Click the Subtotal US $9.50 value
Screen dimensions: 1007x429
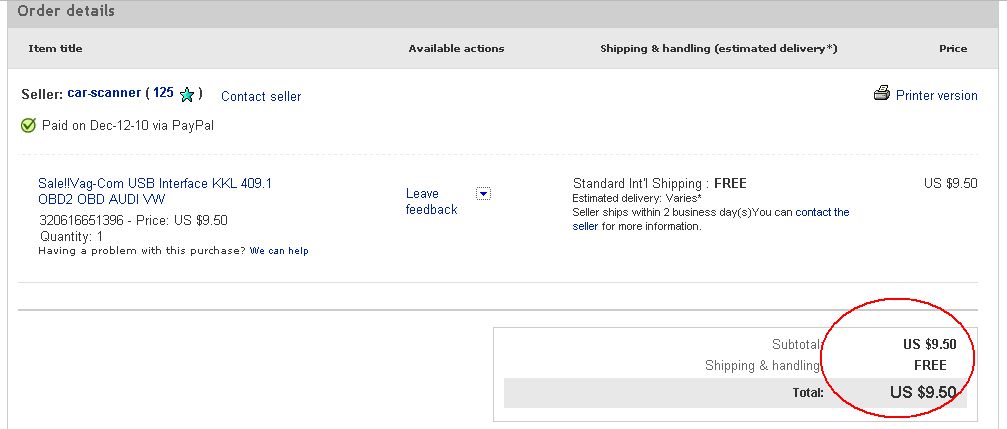(x=929, y=344)
